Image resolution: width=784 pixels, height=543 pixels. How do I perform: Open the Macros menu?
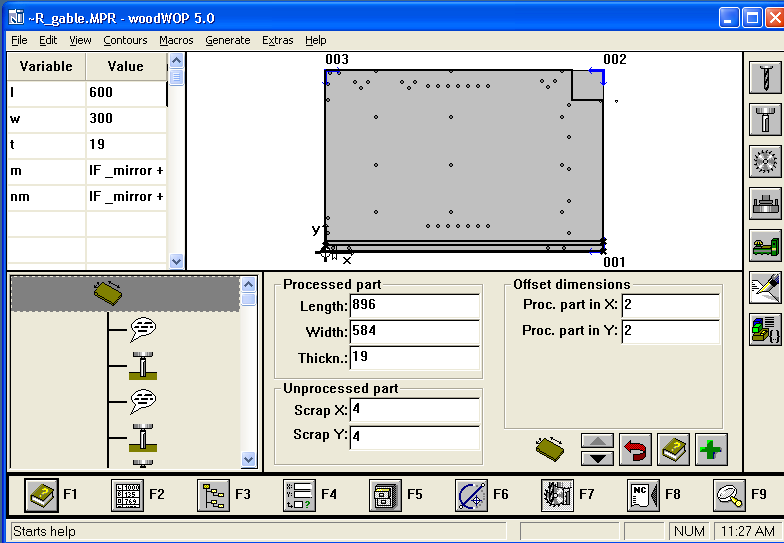[x=176, y=40]
